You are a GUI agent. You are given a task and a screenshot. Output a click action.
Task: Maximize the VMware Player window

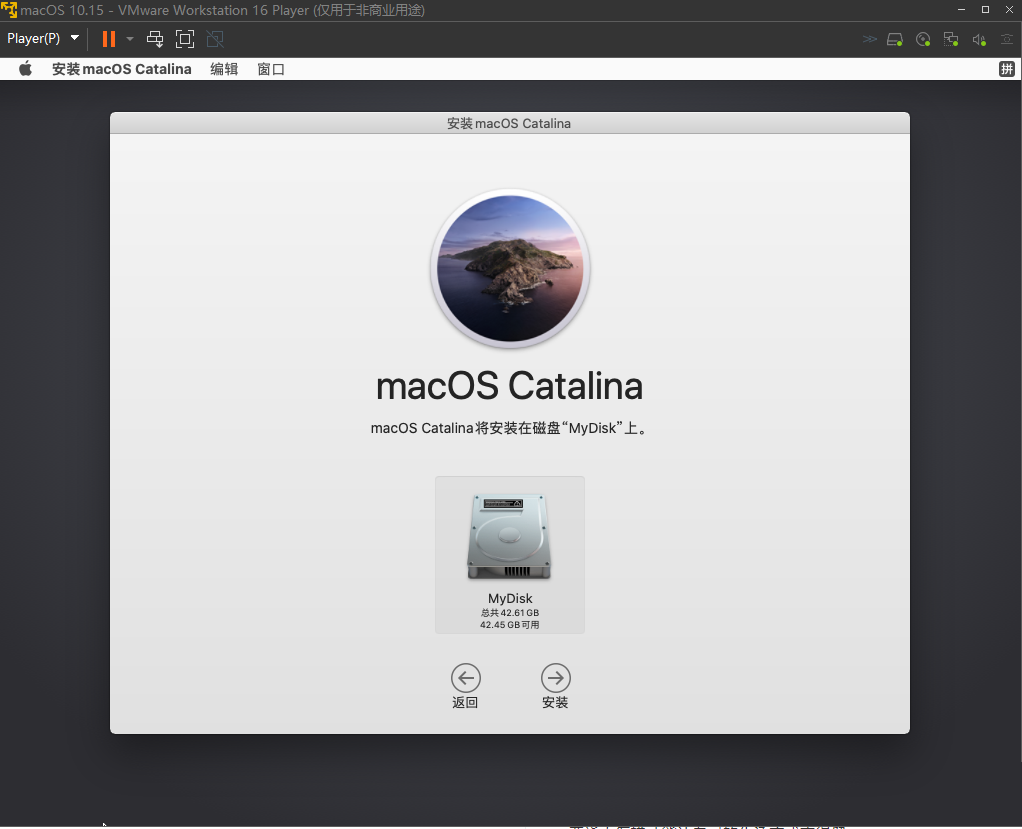pos(986,10)
